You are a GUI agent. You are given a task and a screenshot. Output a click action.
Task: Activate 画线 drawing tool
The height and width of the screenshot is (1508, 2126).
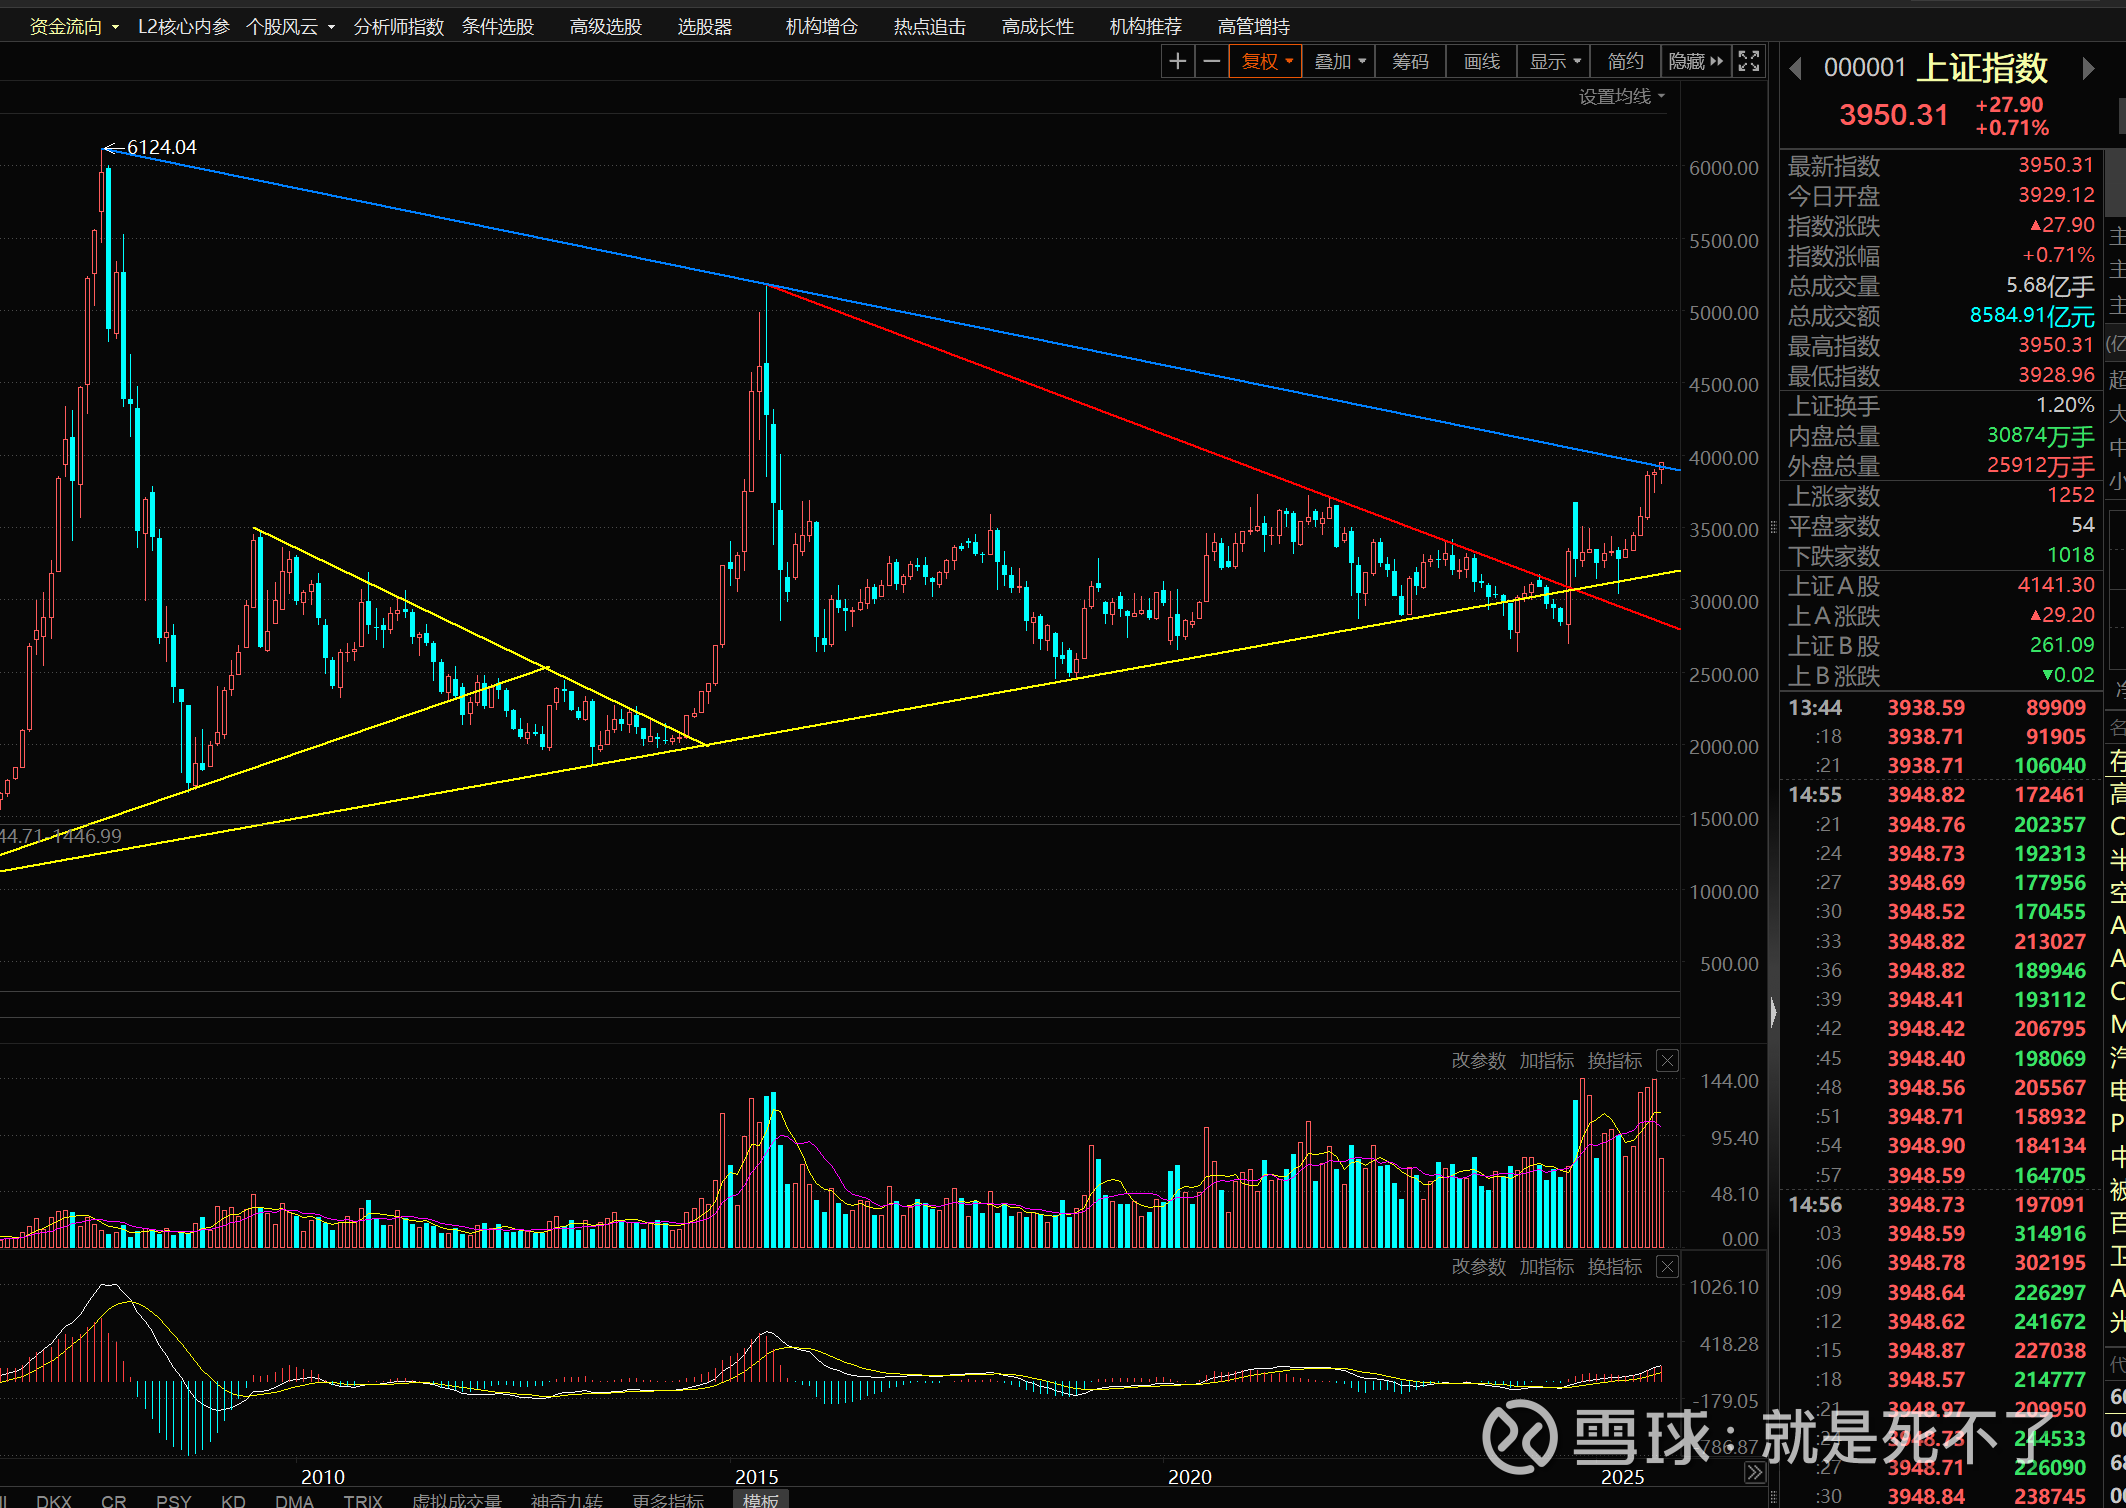pos(1481,62)
